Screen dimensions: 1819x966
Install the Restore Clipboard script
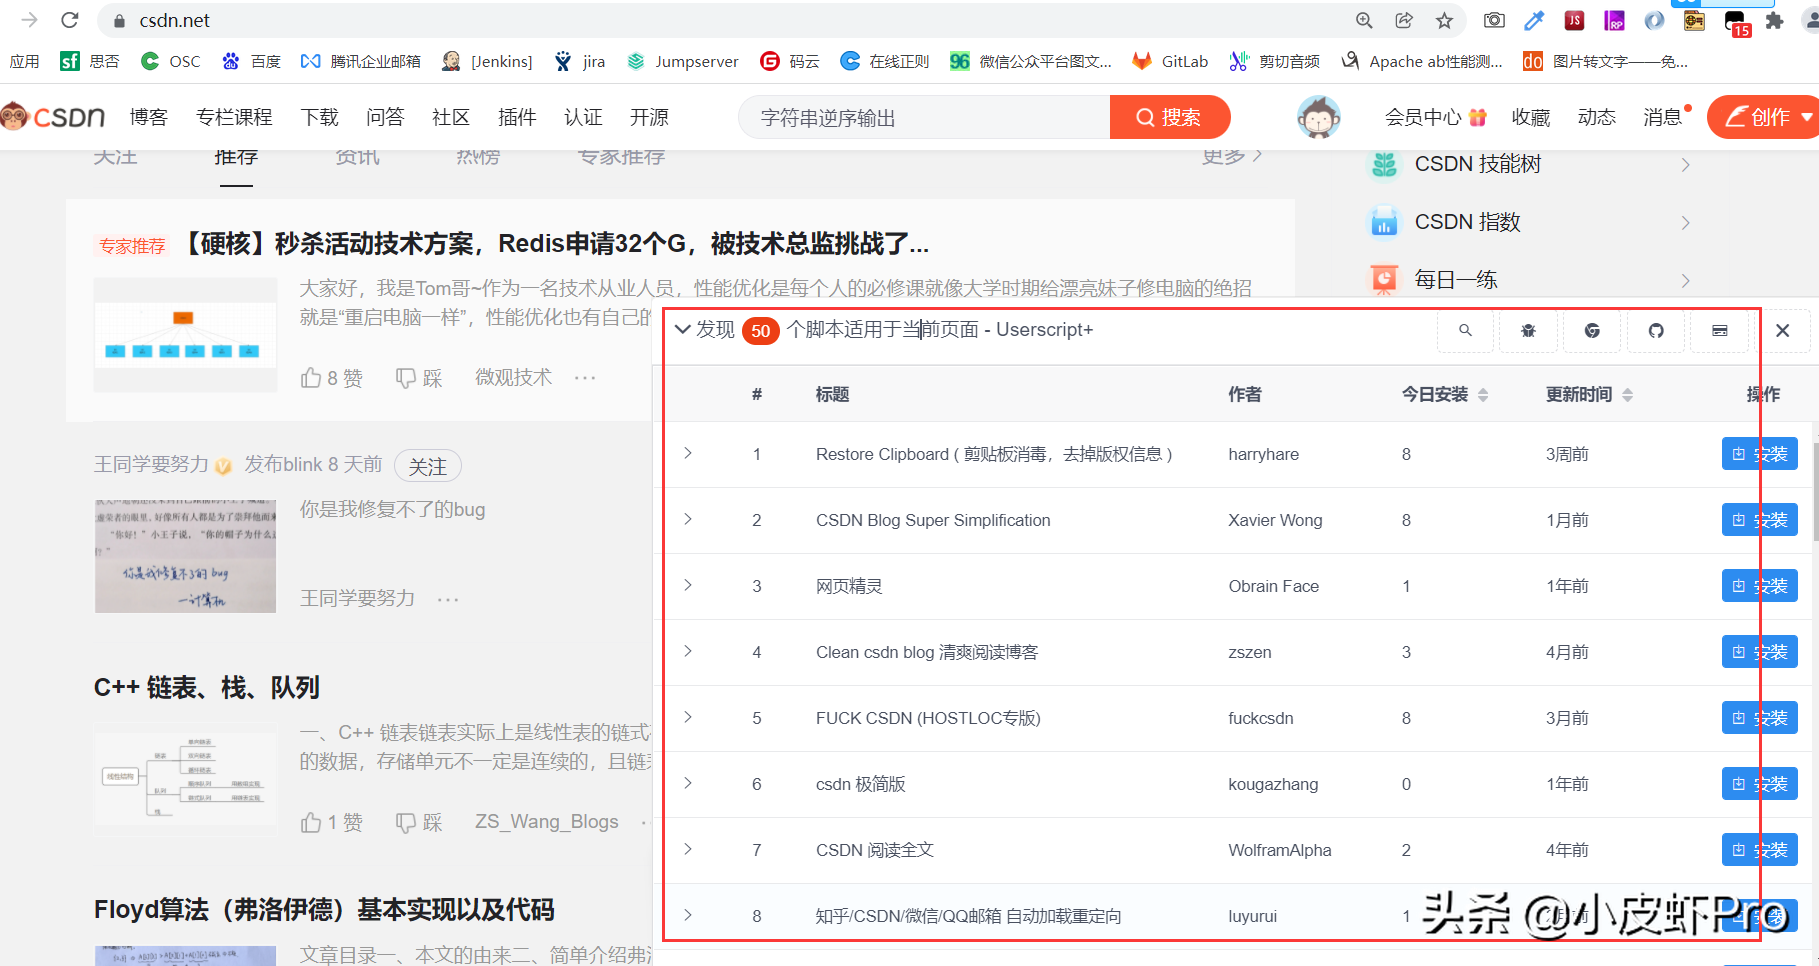point(1760,454)
